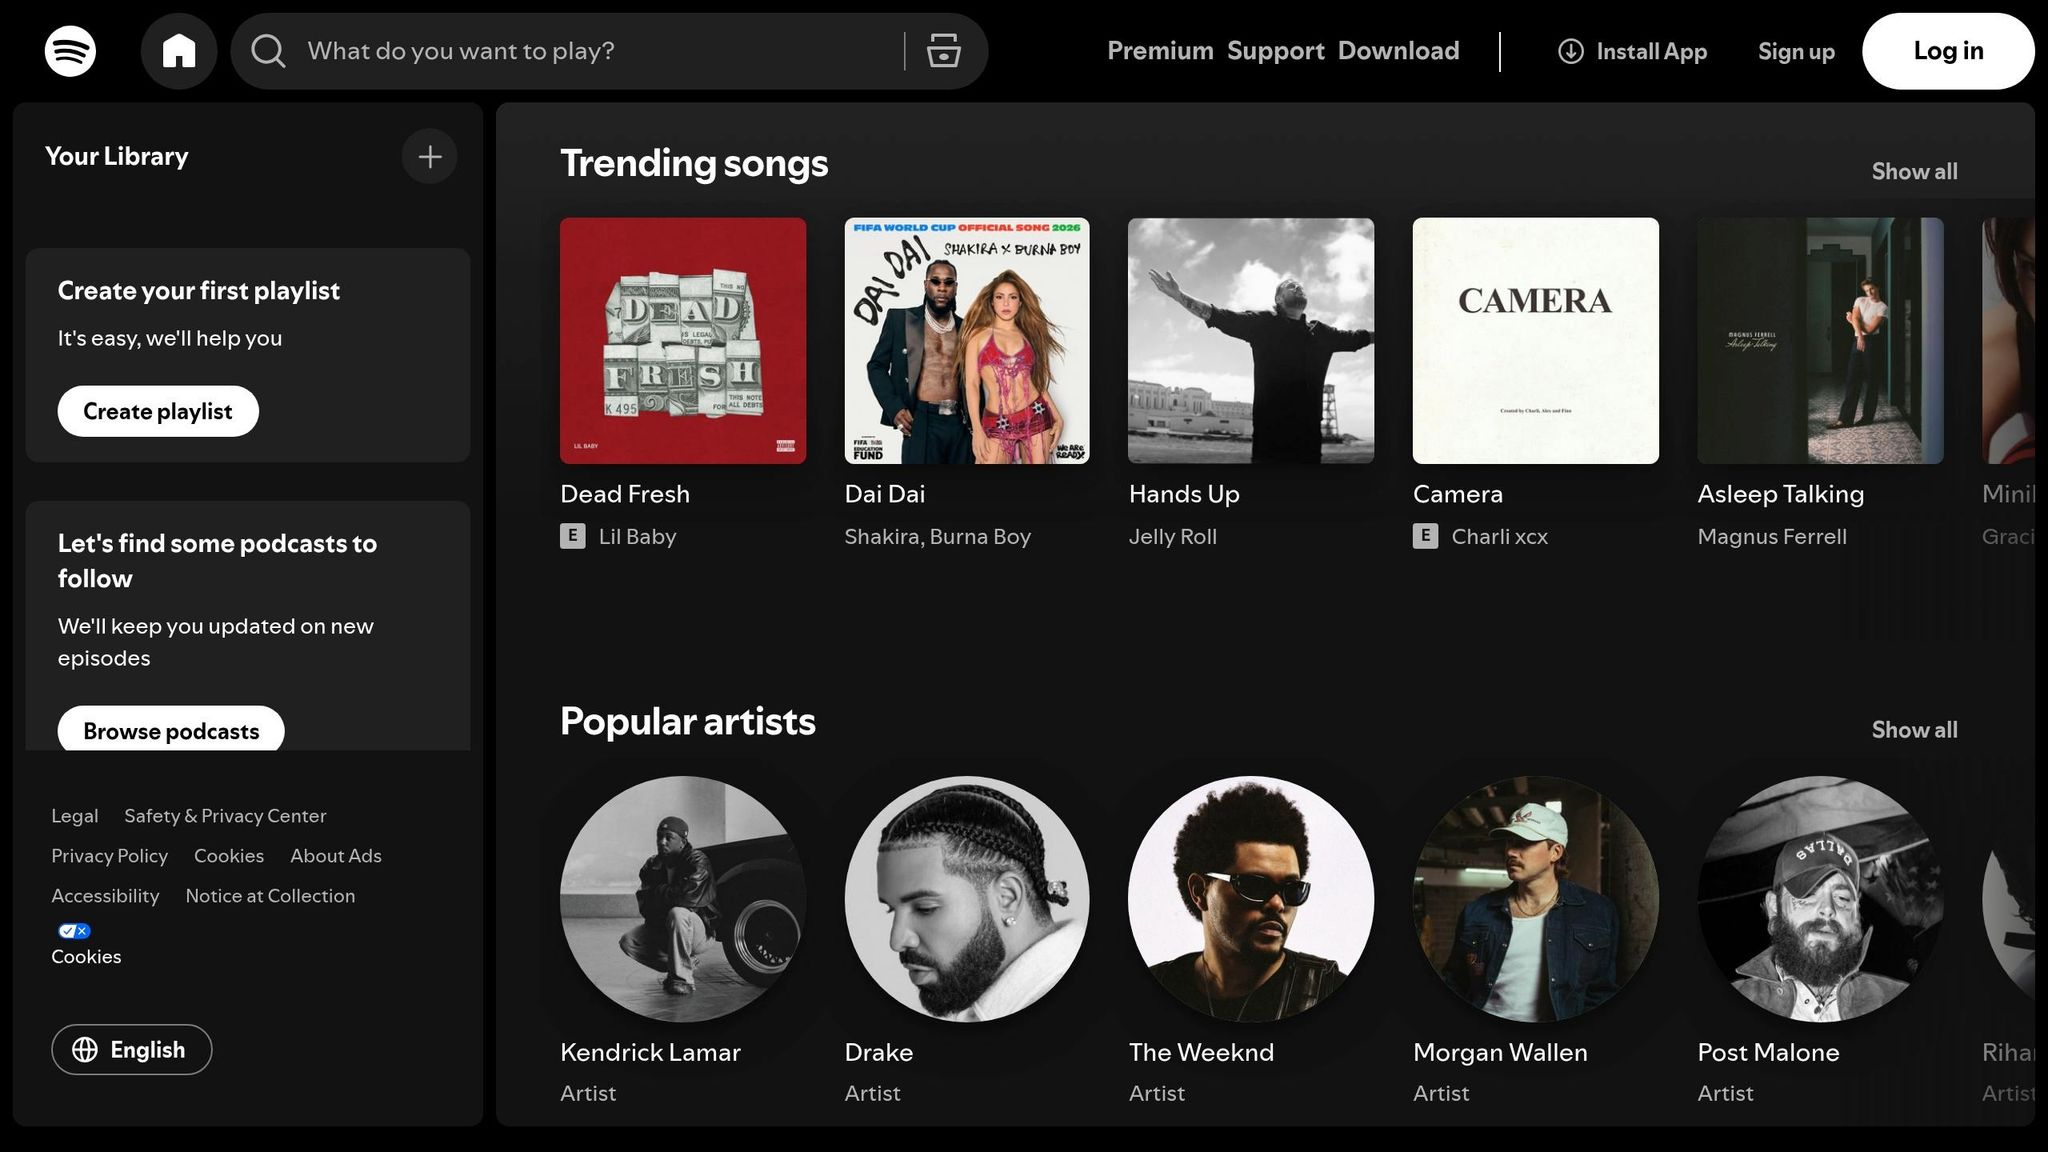This screenshot has width=2048, height=1152.
Task: Click Install App
Action: pyautogui.click(x=1632, y=51)
